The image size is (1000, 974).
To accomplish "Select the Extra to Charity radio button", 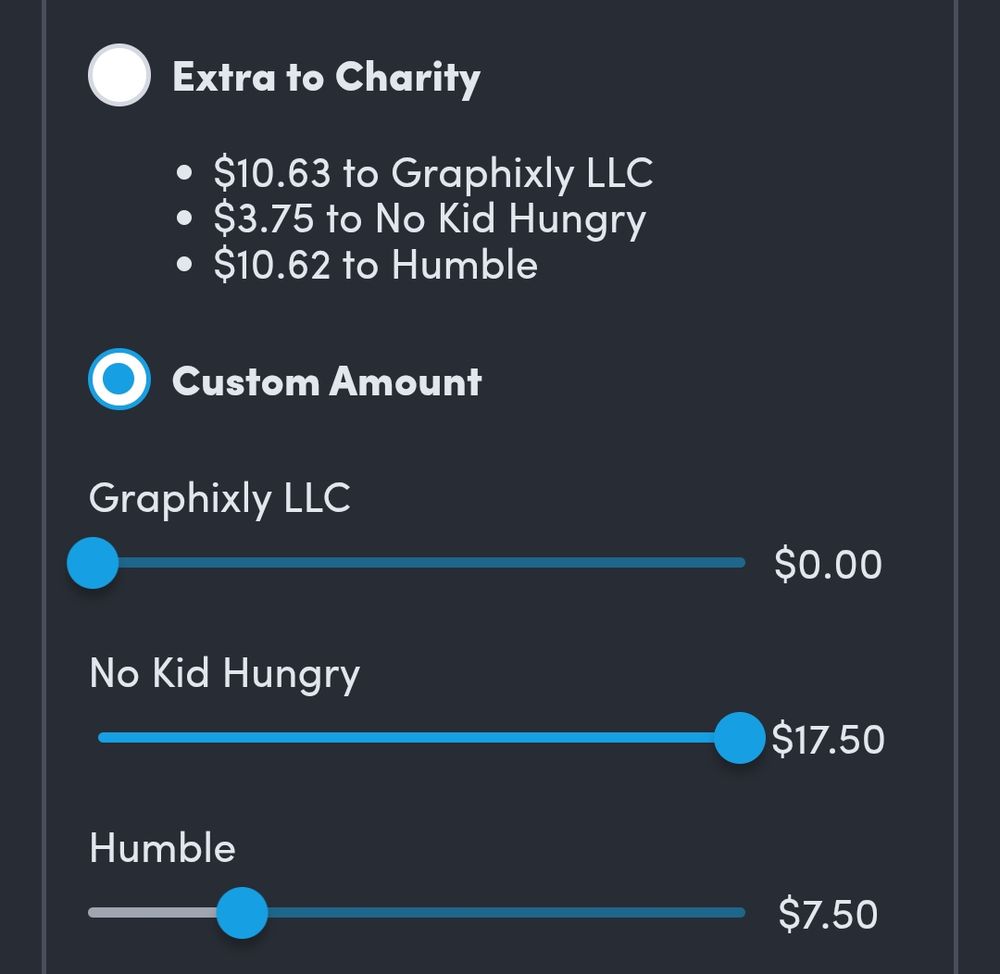I will click(x=119, y=73).
